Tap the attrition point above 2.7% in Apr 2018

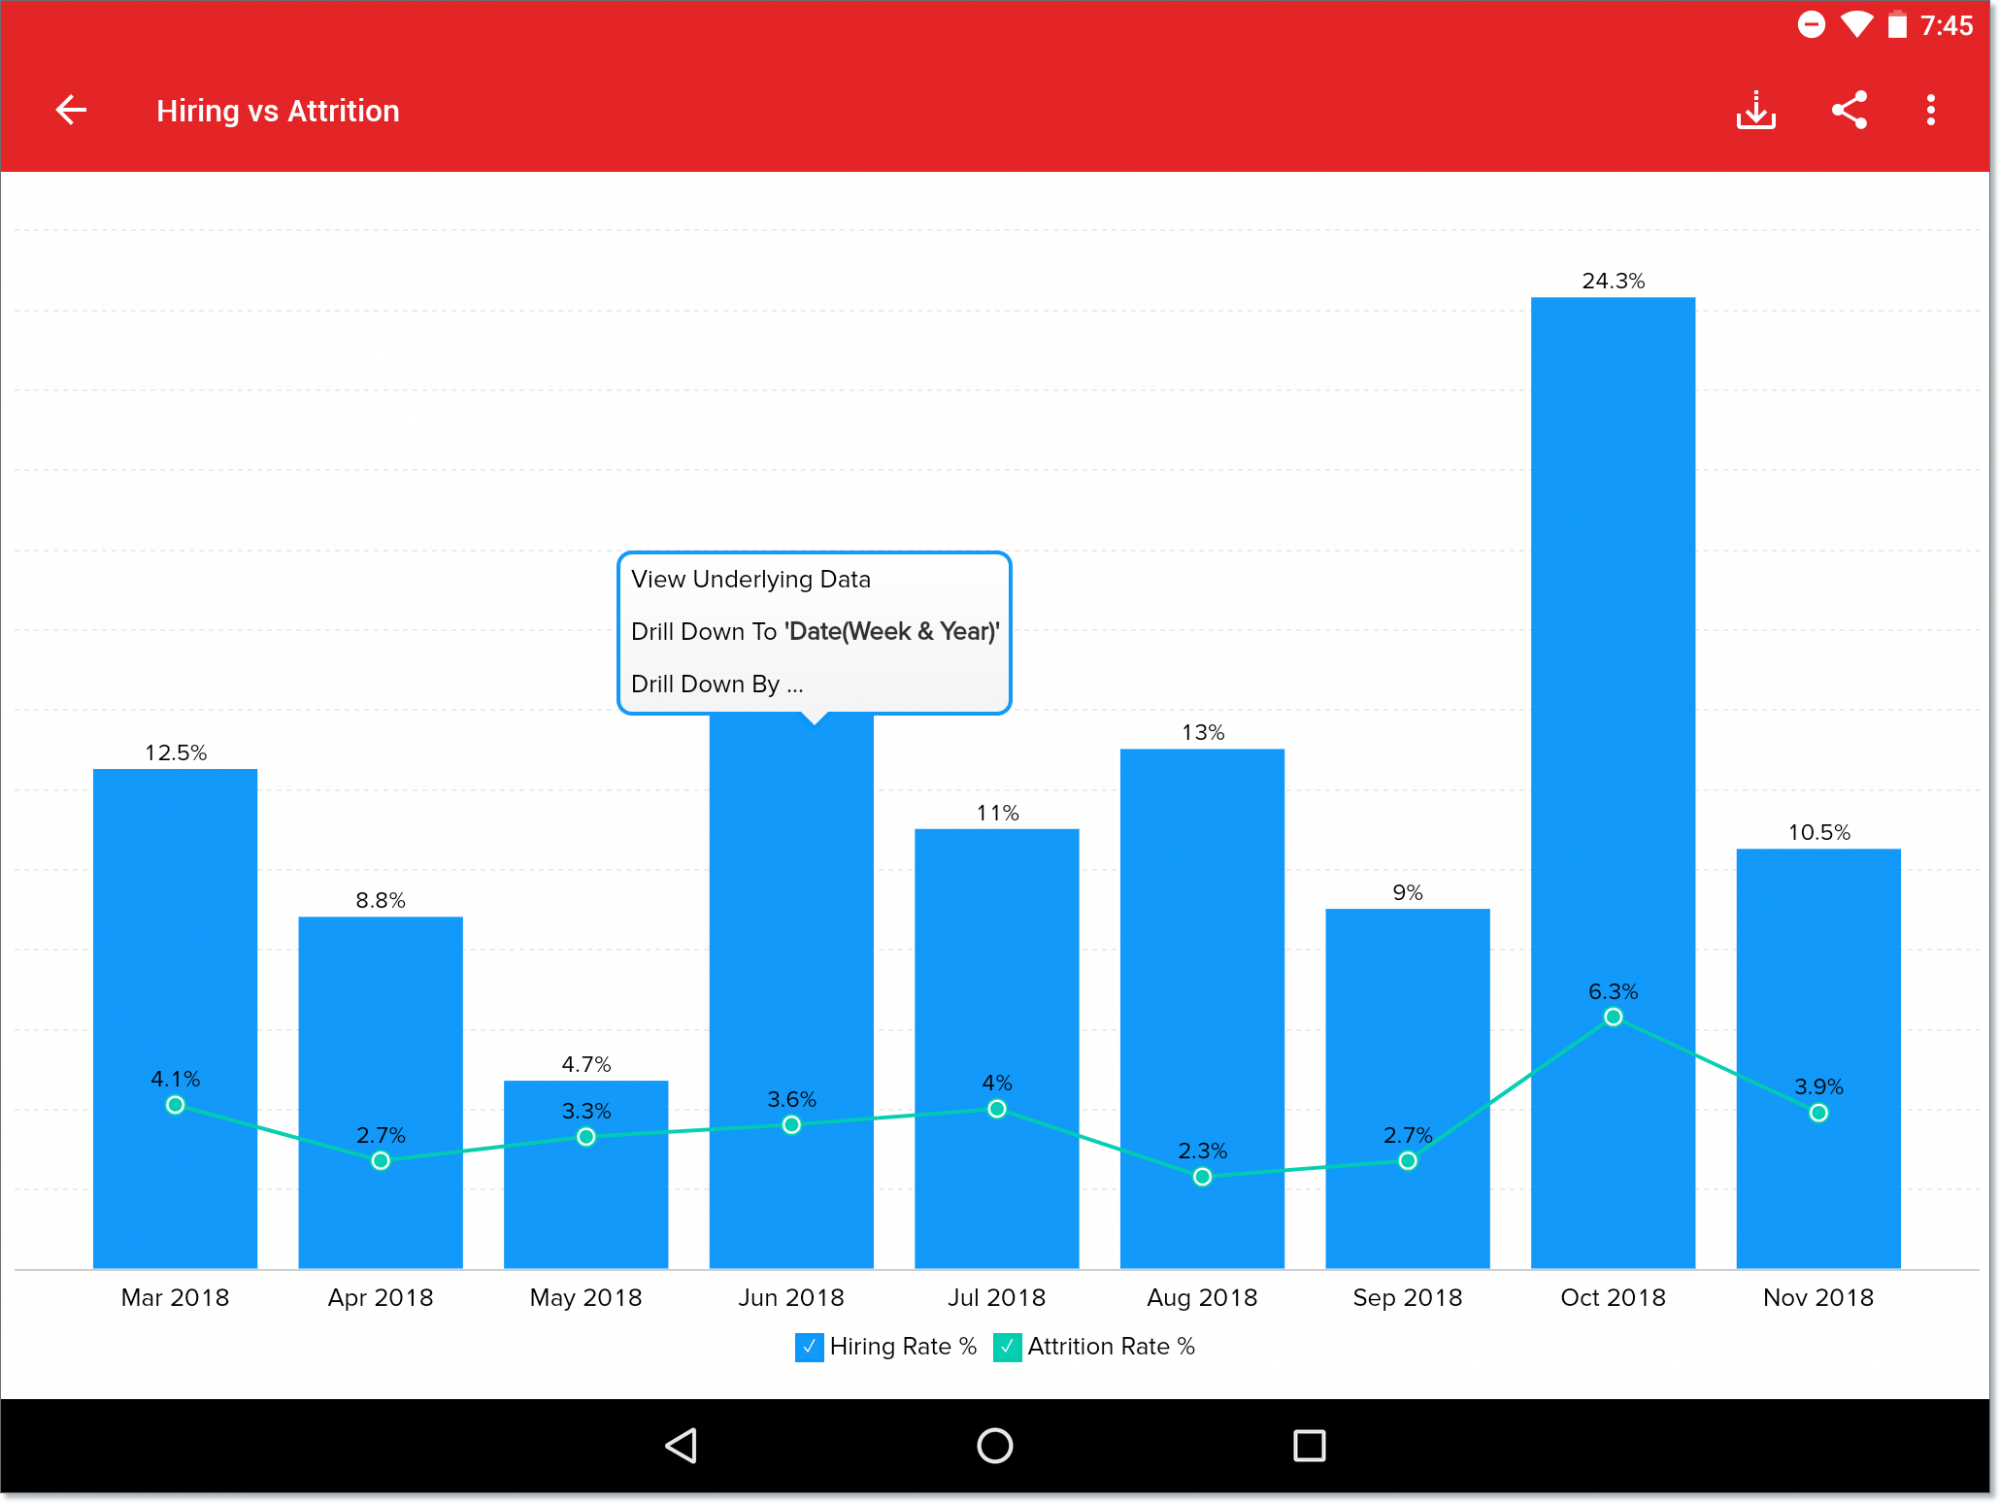coord(380,1161)
